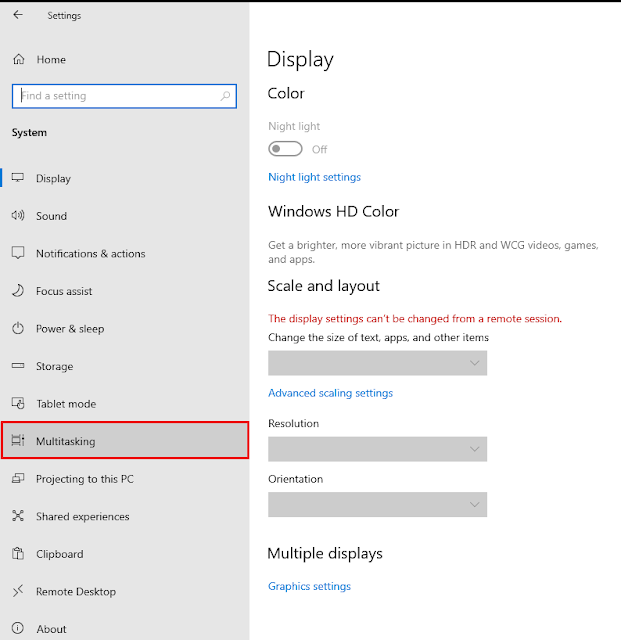Select Display in the sidebar
621x640 pixels.
(125, 178)
